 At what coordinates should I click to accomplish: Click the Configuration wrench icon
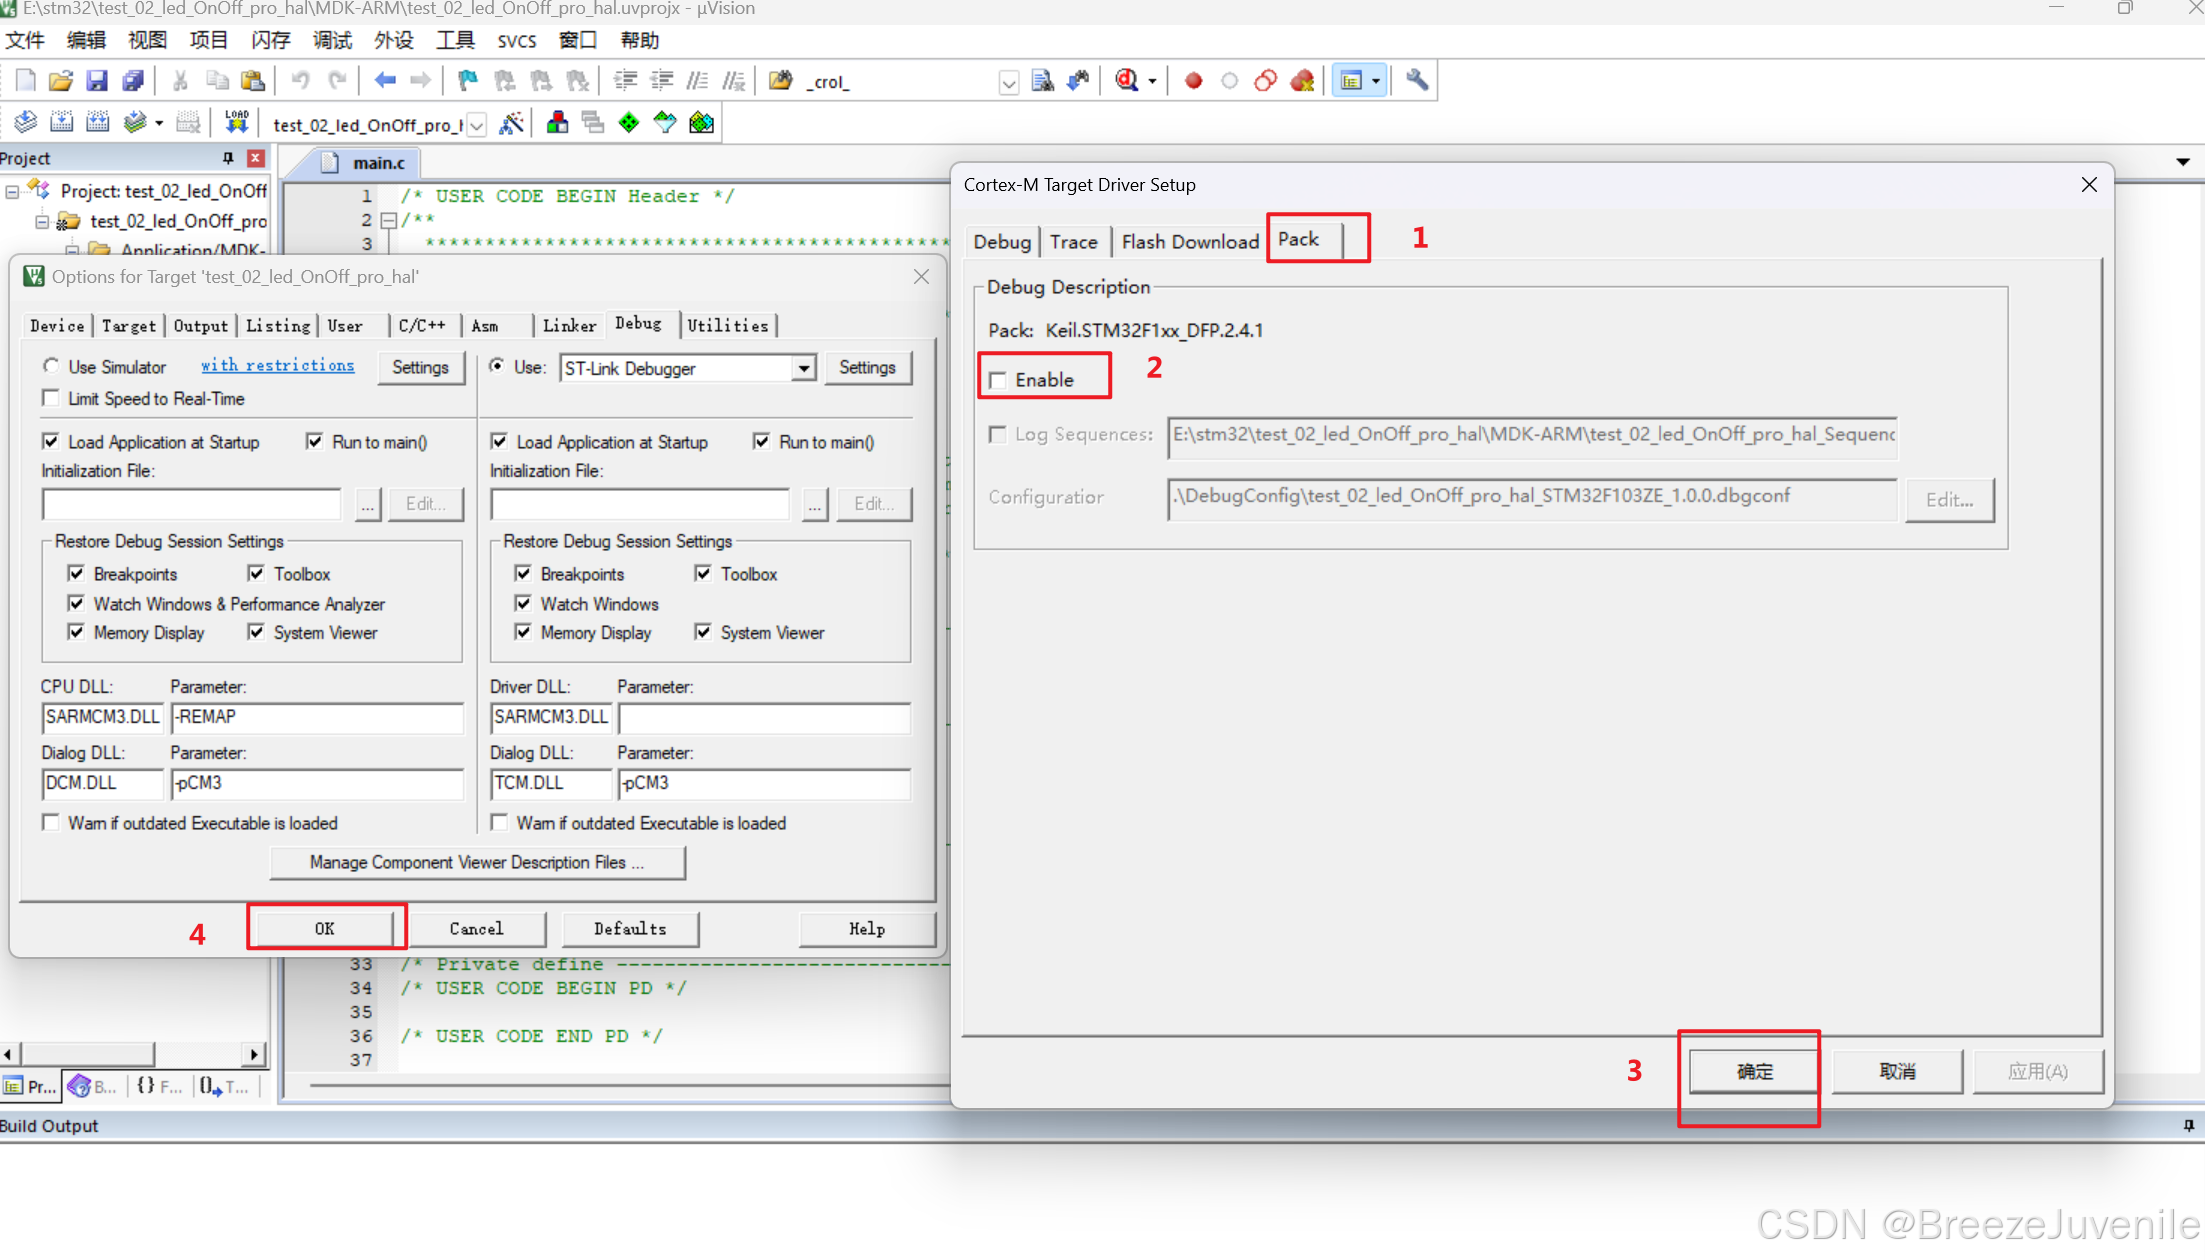(x=1416, y=81)
